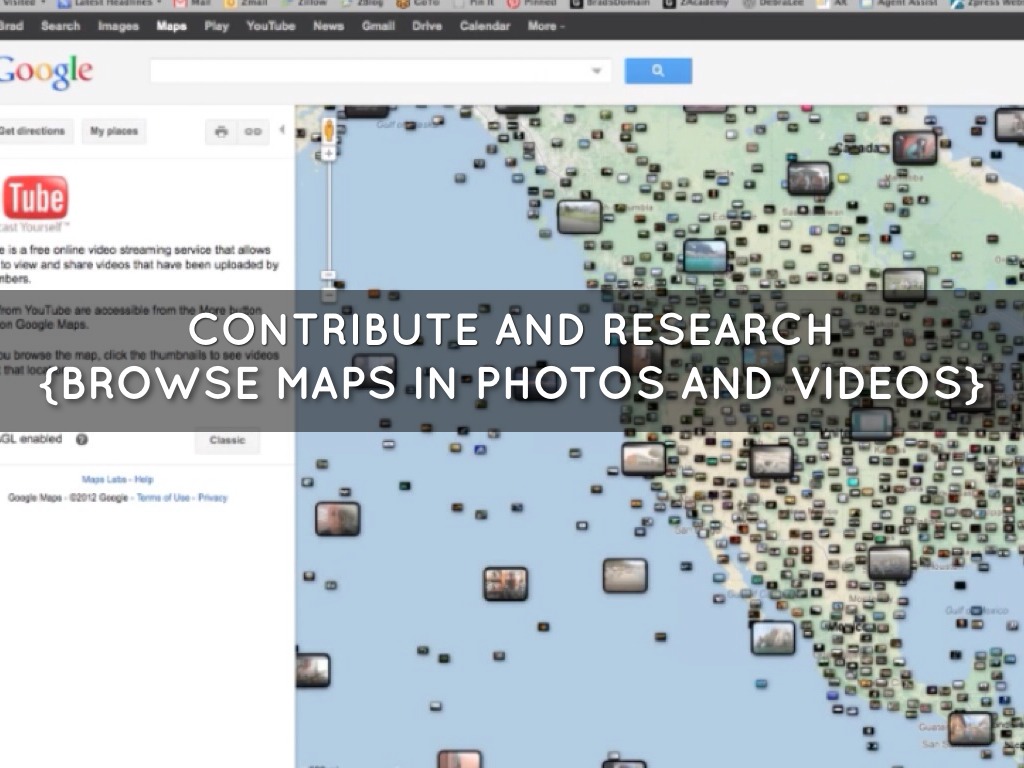The width and height of the screenshot is (1024, 768).
Task: Switch to Classic maps with the Classic button
Action: 227,440
